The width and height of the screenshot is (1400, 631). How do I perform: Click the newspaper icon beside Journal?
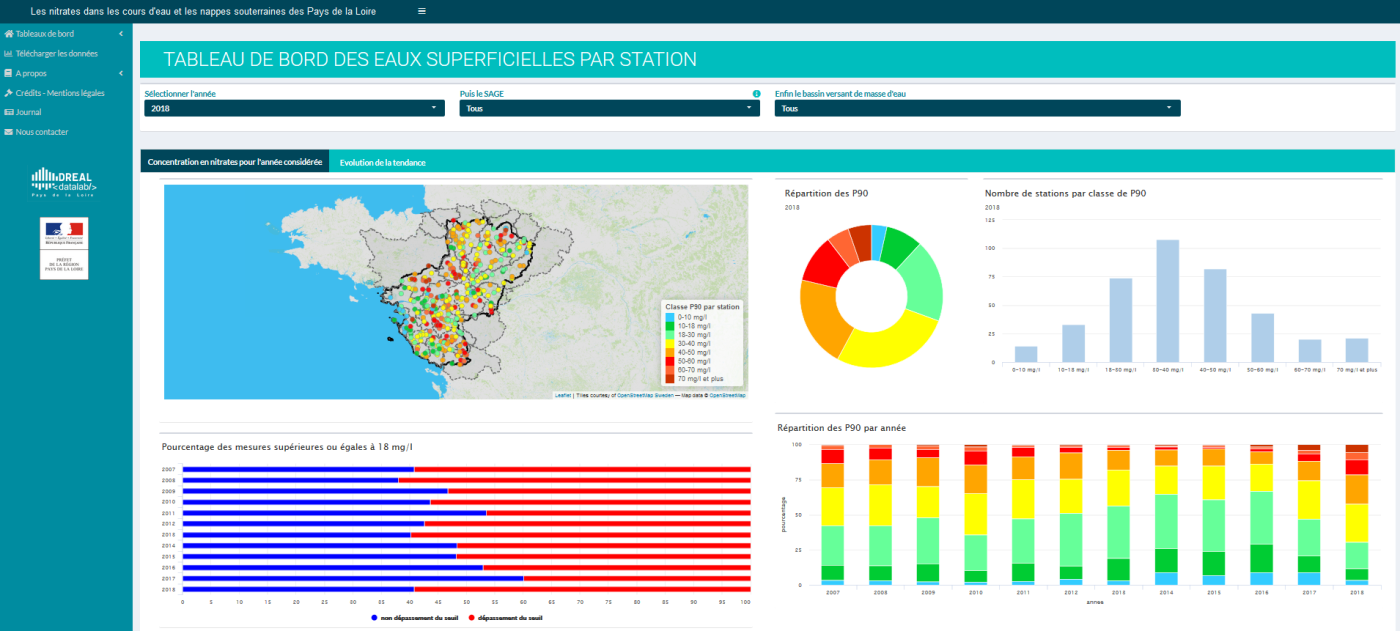(9, 112)
